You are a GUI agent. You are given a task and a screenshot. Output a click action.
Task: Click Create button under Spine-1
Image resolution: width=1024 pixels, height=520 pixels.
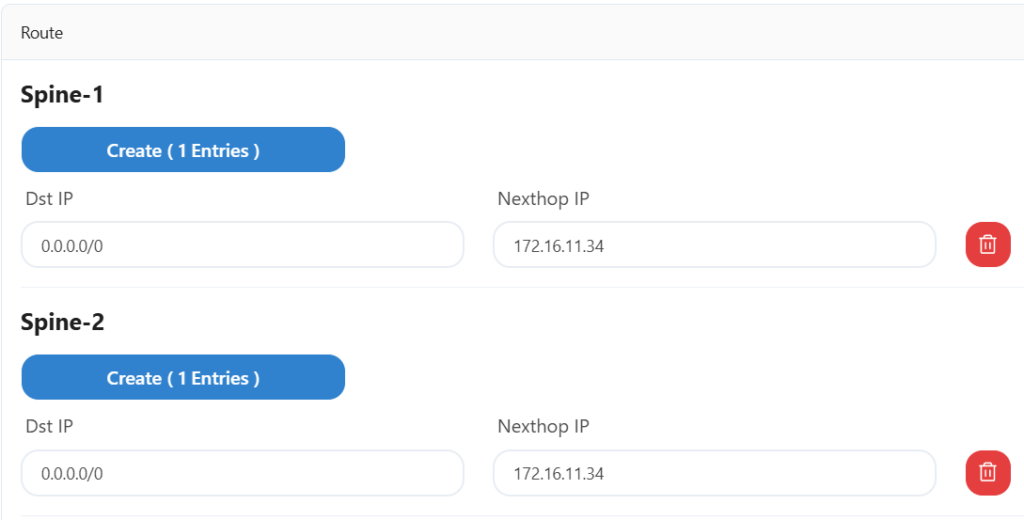[183, 150]
